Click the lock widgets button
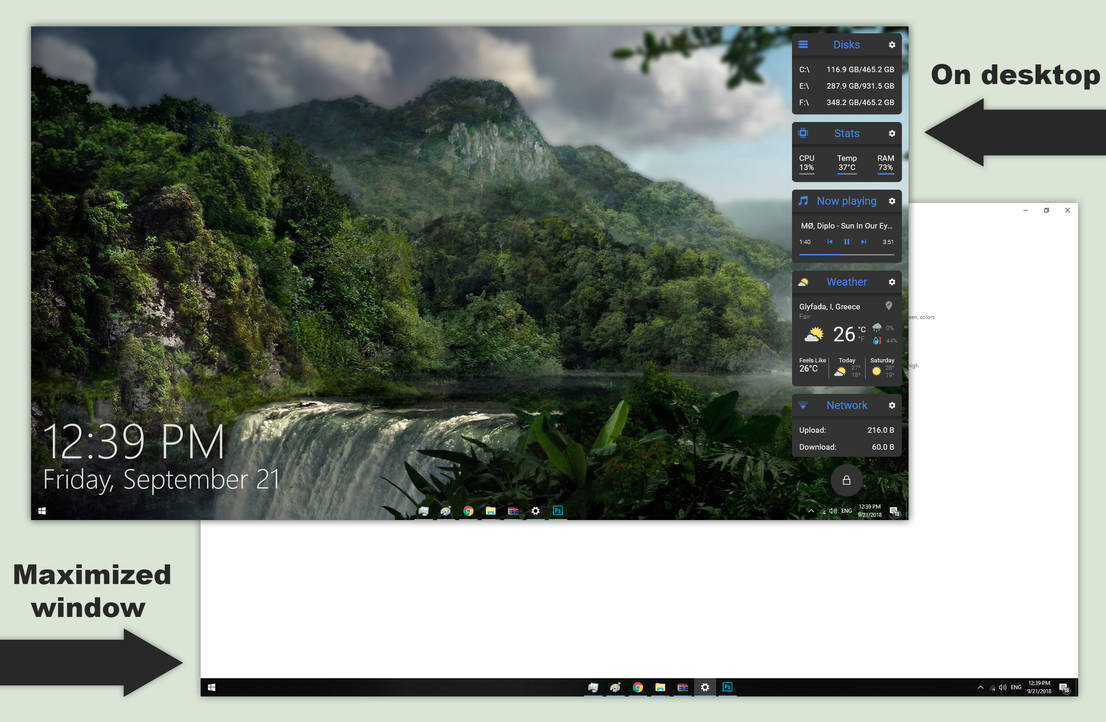Screen dimensions: 1106x722 [x=847, y=480]
